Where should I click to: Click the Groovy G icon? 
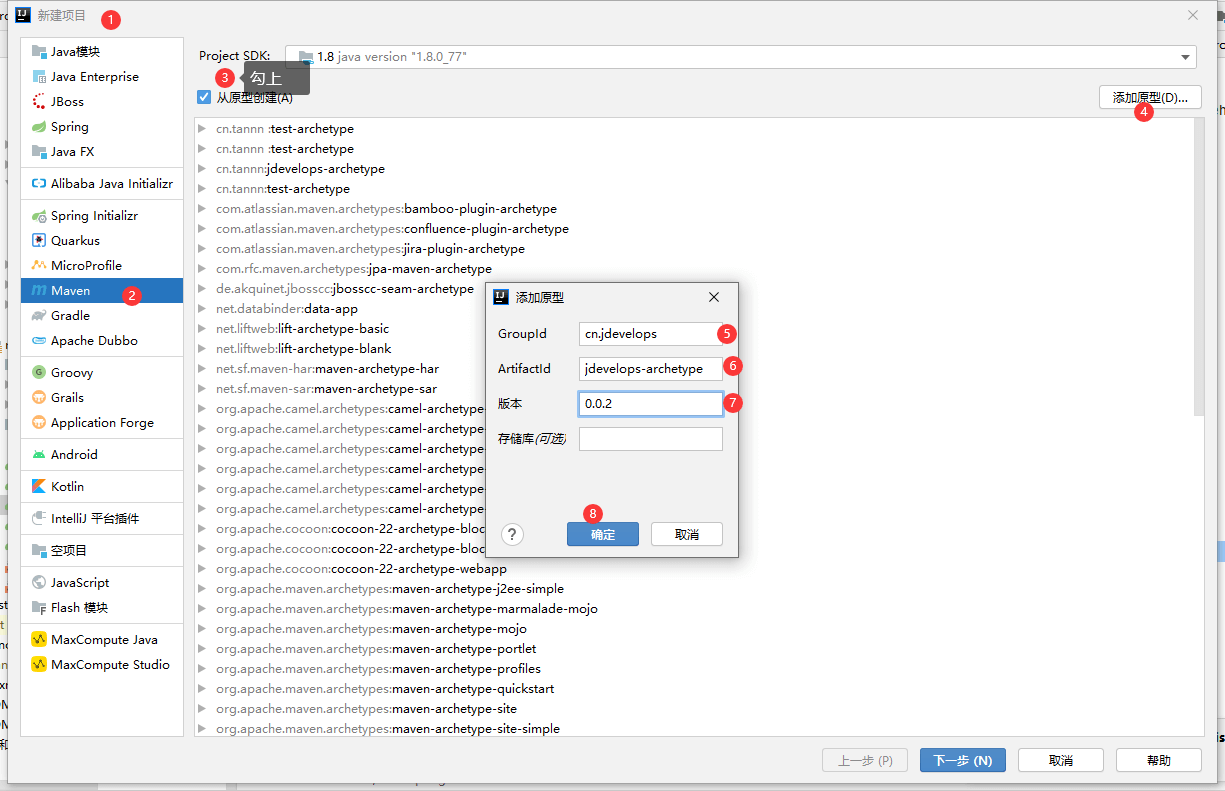(39, 373)
